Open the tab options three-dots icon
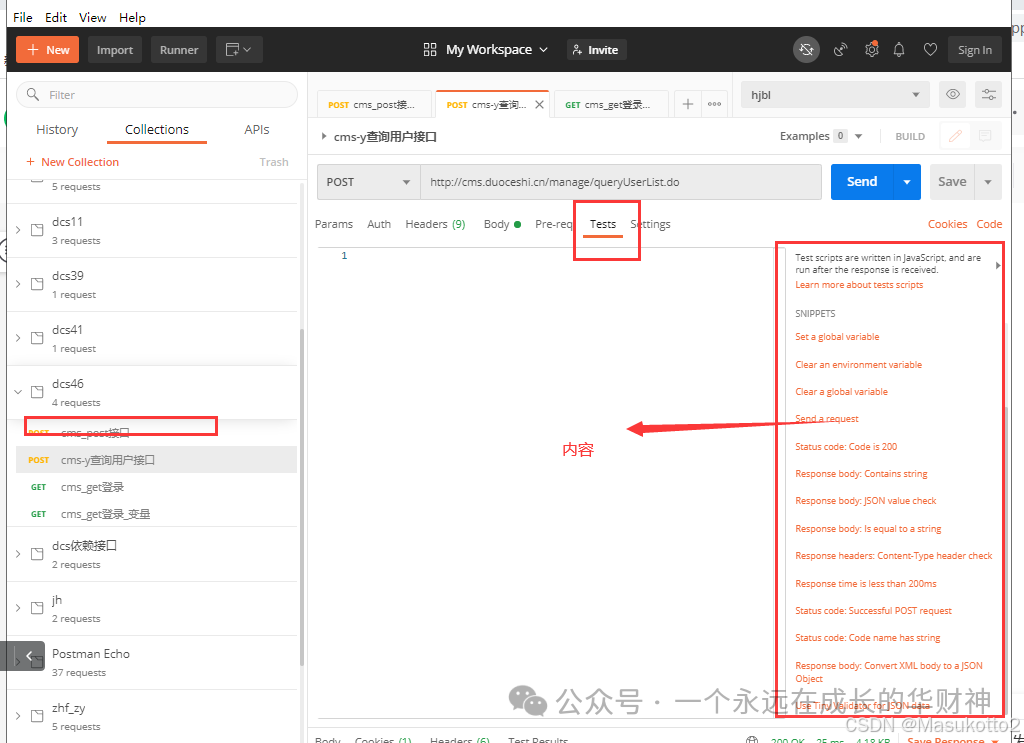 714,104
